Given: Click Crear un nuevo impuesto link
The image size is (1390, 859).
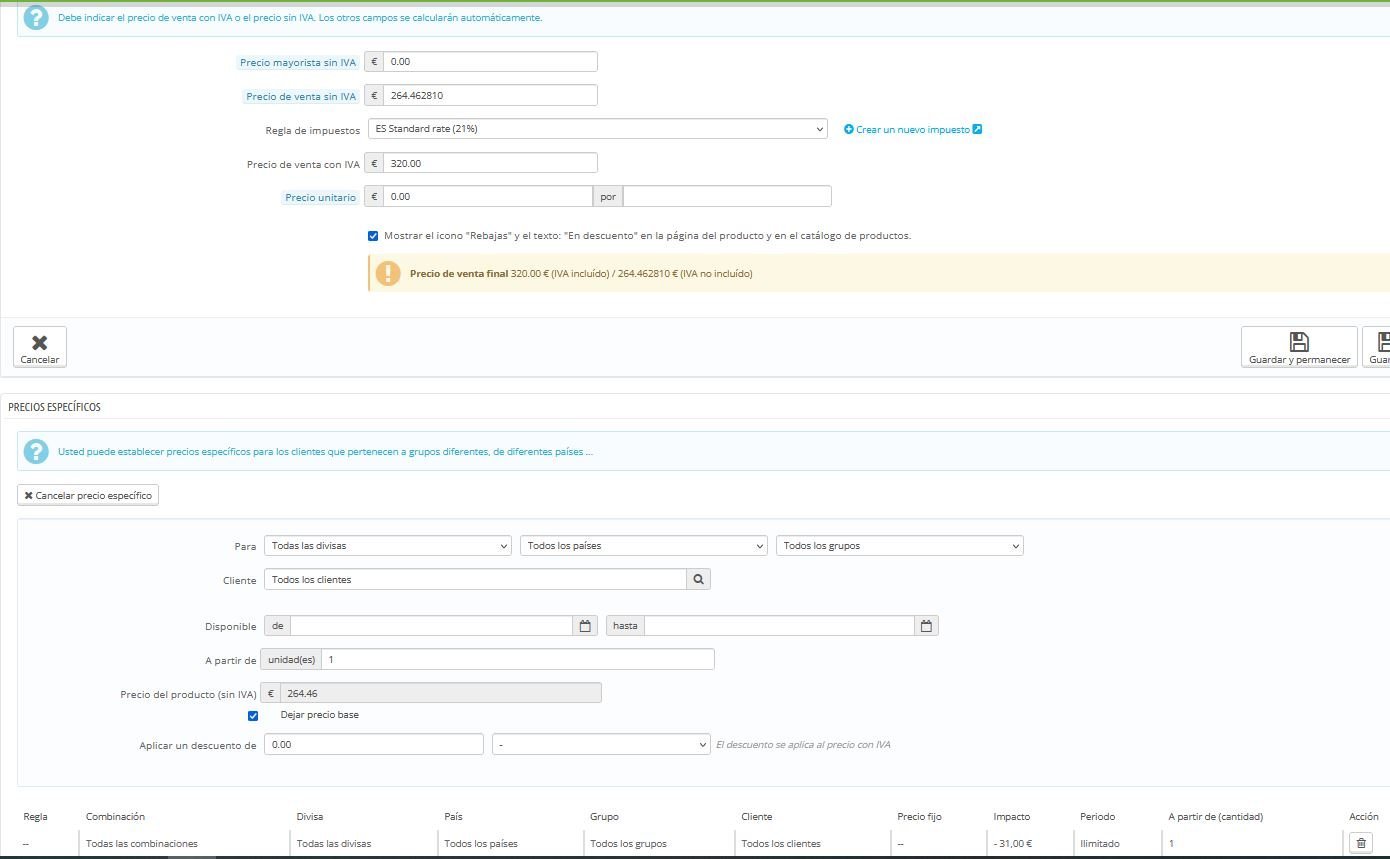Looking at the screenshot, I should 912,129.
